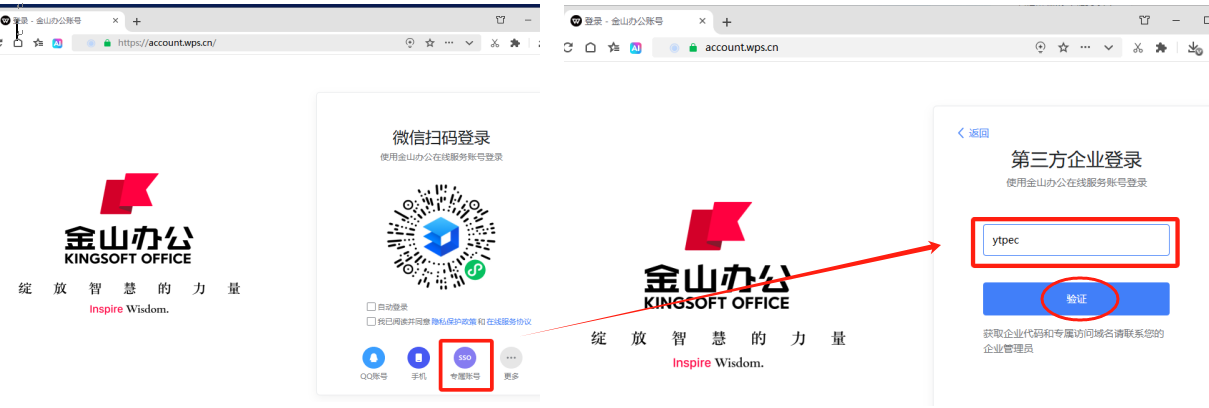The width and height of the screenshot is (1209, 408).
Task: Tick the 我已阅读并同意 agreement checkbox
Action: click(x=371, y=322)
